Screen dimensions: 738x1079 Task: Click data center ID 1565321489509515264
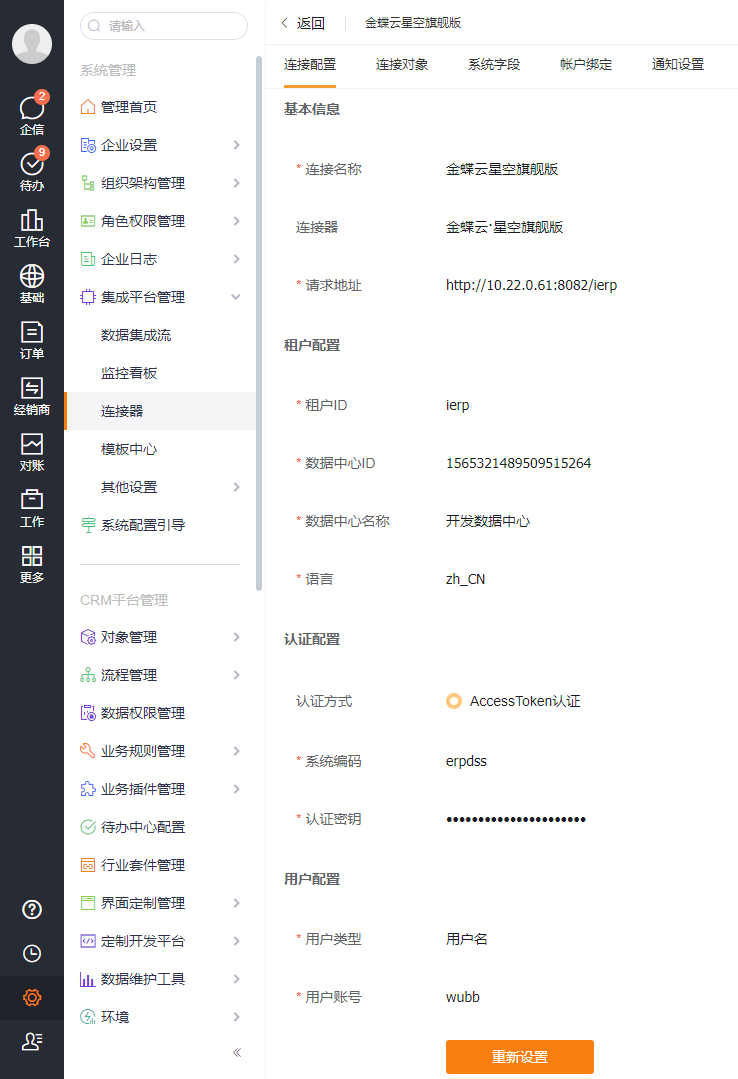(518, 463)
